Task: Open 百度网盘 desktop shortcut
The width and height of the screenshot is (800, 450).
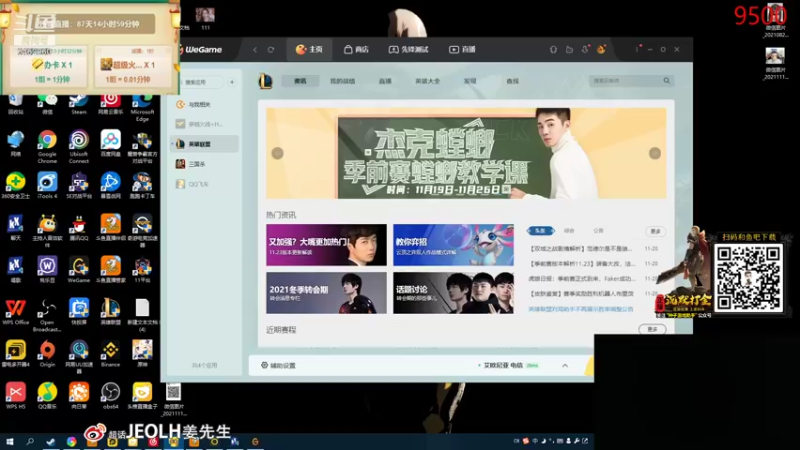Action: click(x=111, y=143)
